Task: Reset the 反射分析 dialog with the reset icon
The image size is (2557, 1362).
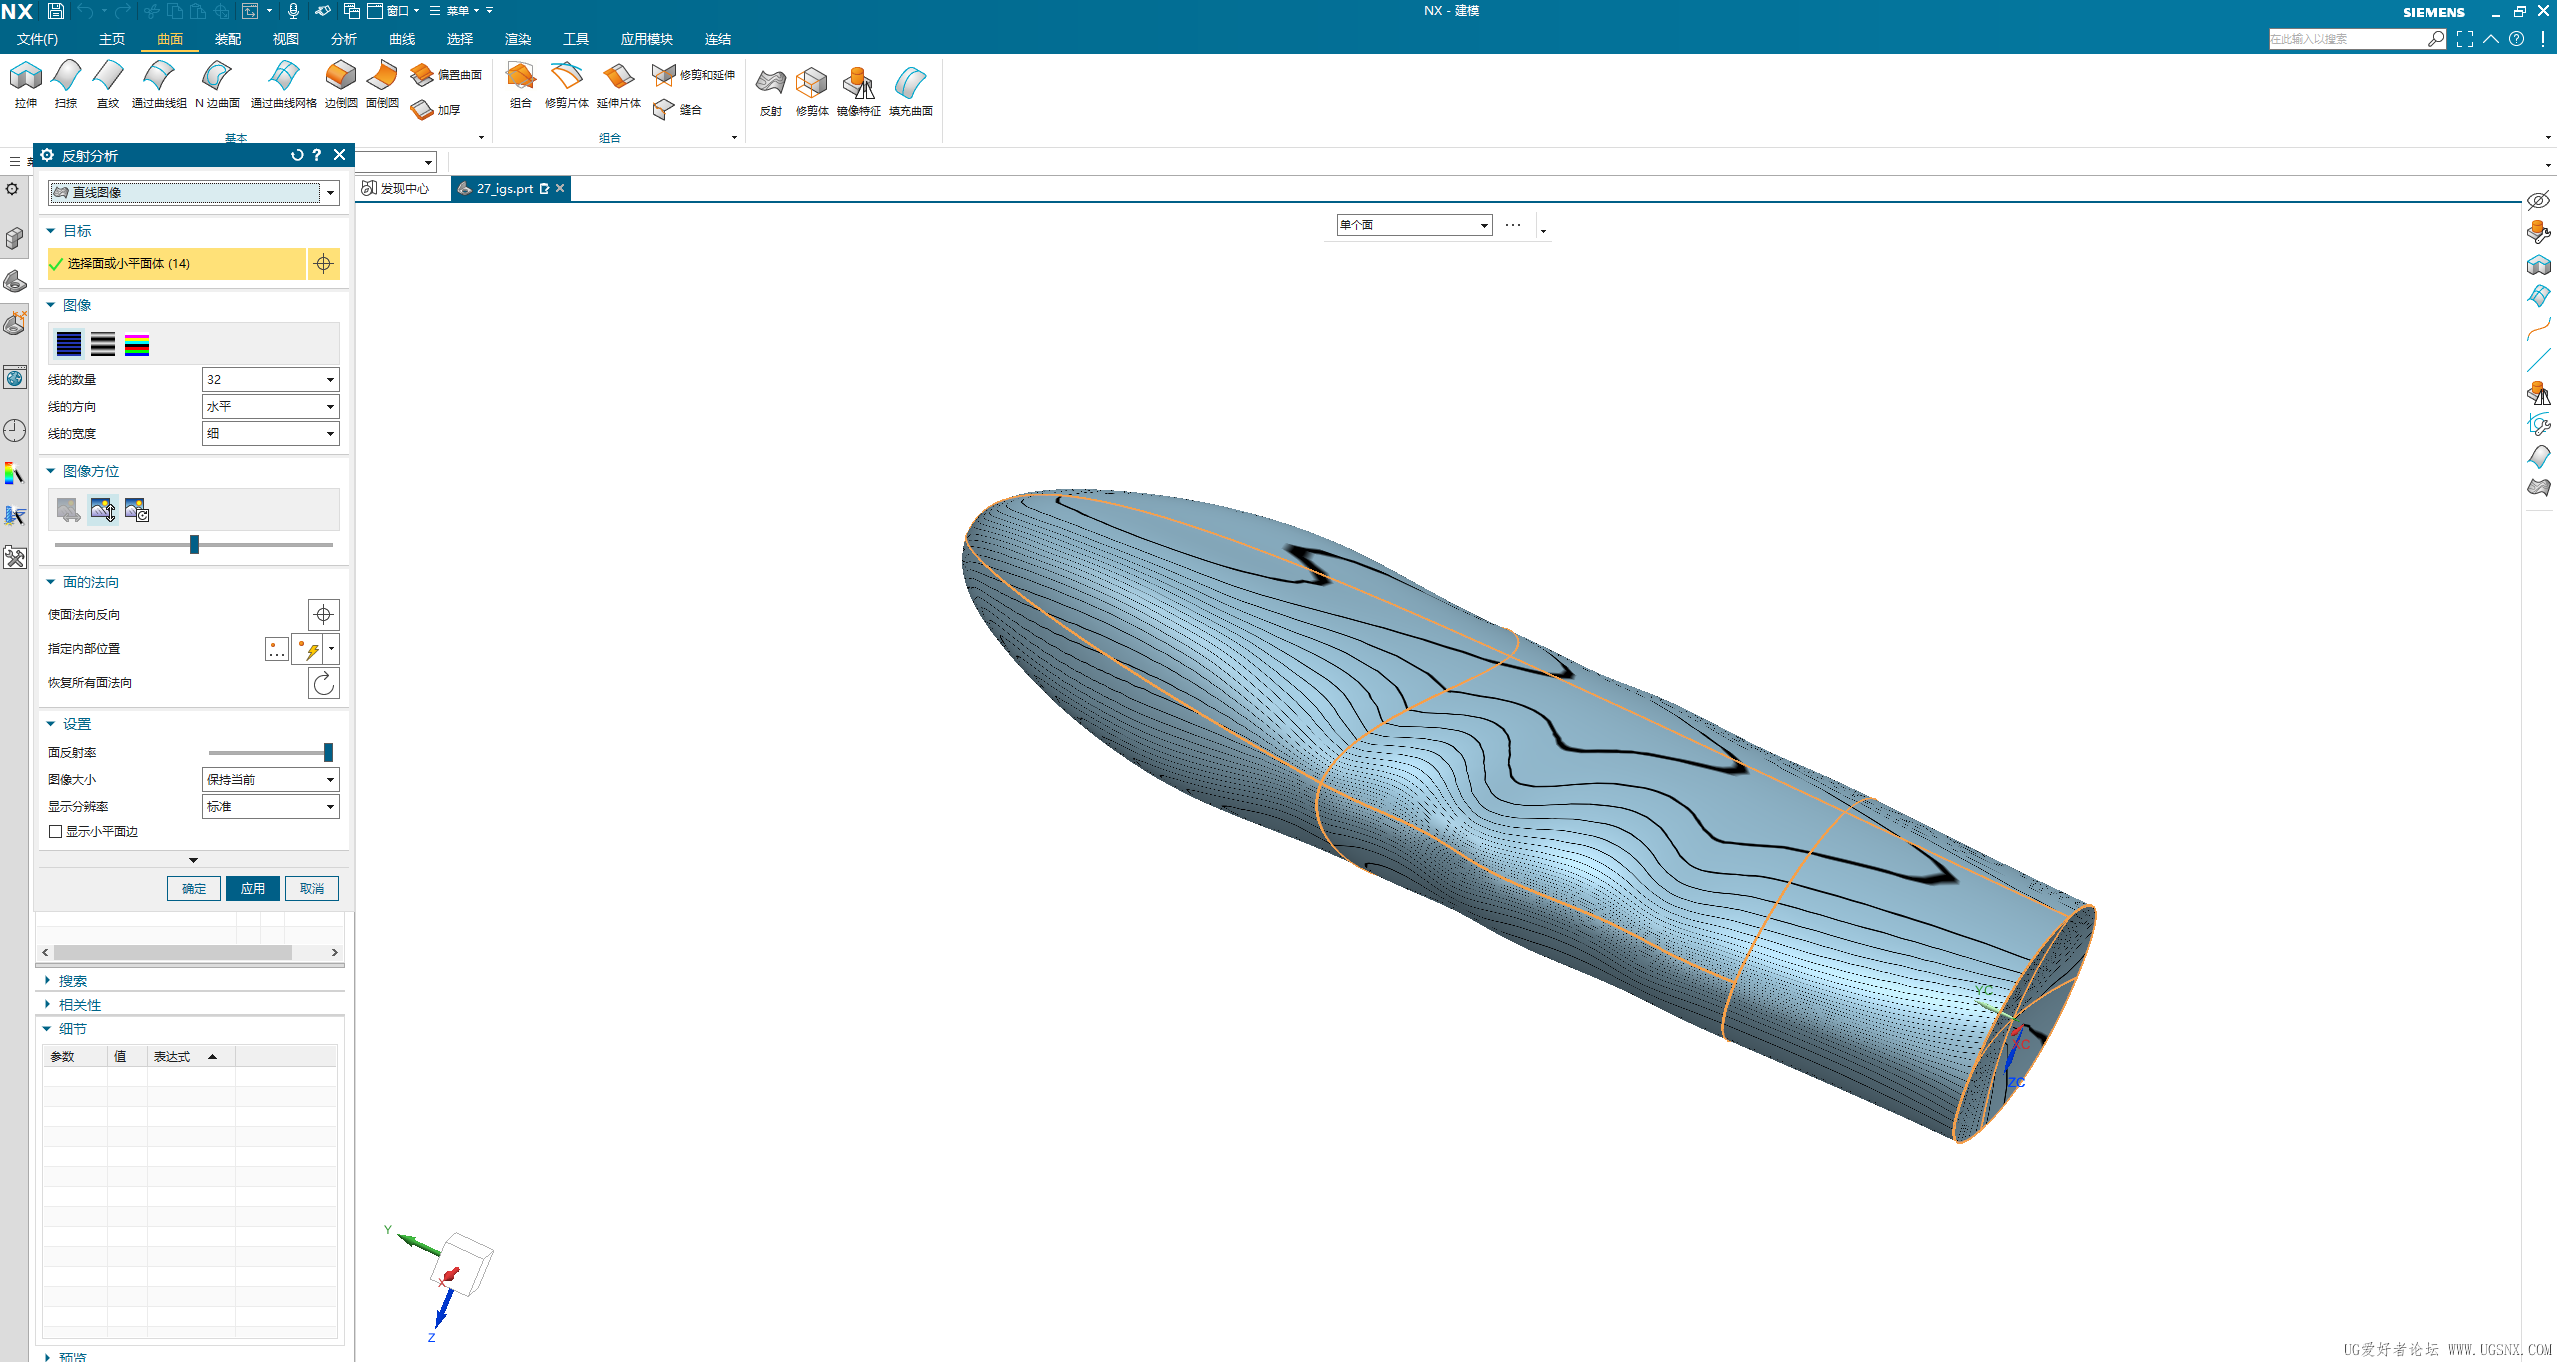Action: click(297, 155)
